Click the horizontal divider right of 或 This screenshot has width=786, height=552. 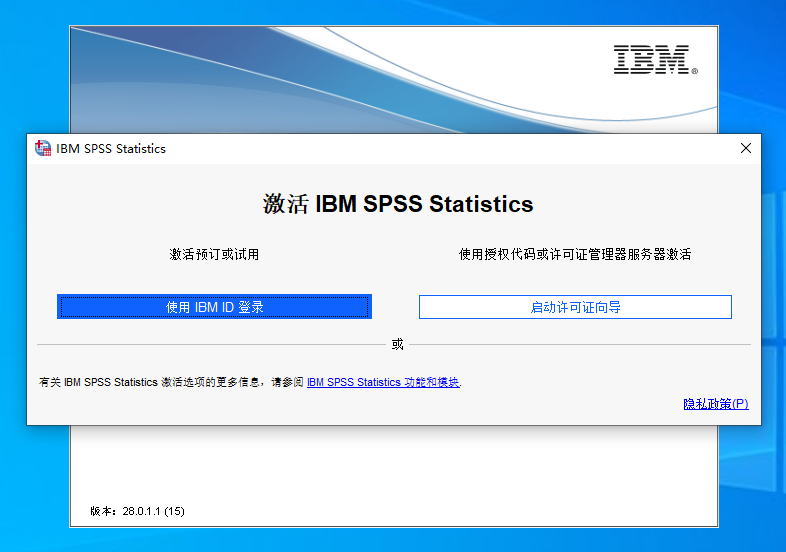pyautogui.click(x=580, y=345)
